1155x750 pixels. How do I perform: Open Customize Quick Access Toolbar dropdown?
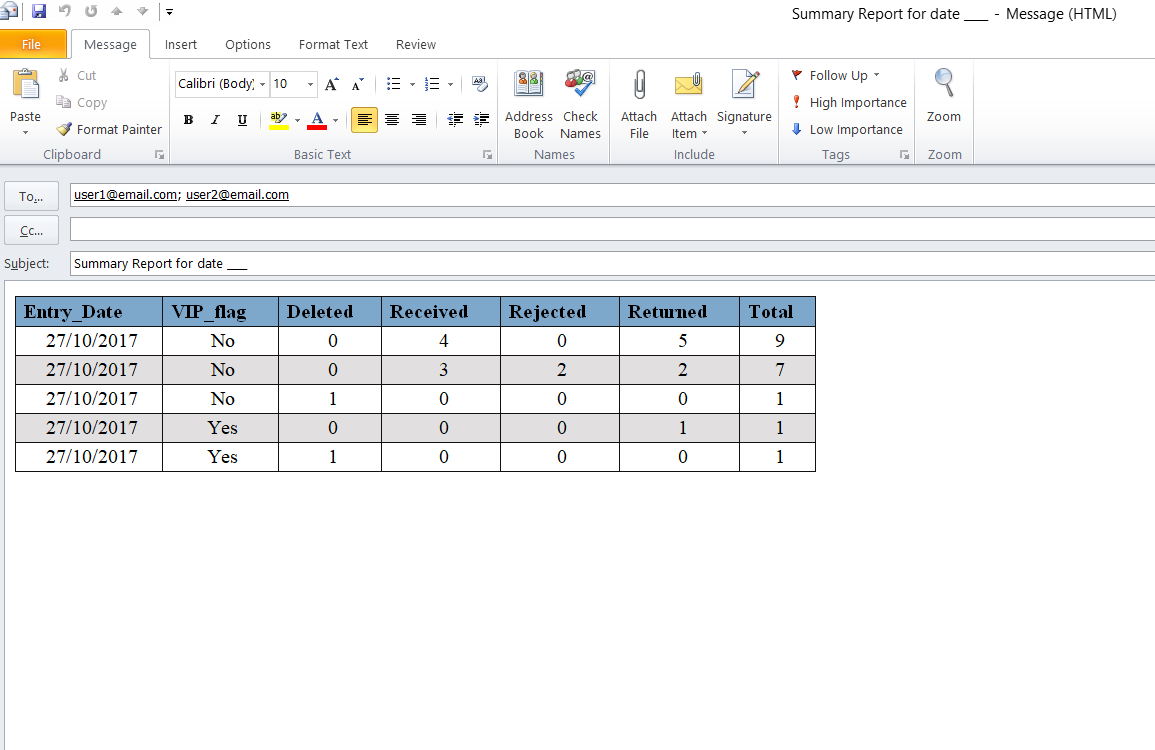coord(169,12)
